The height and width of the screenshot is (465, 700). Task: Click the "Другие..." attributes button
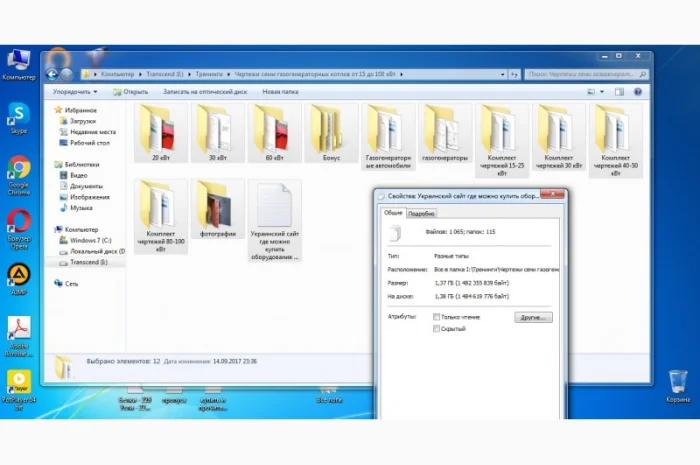[533, 317]
